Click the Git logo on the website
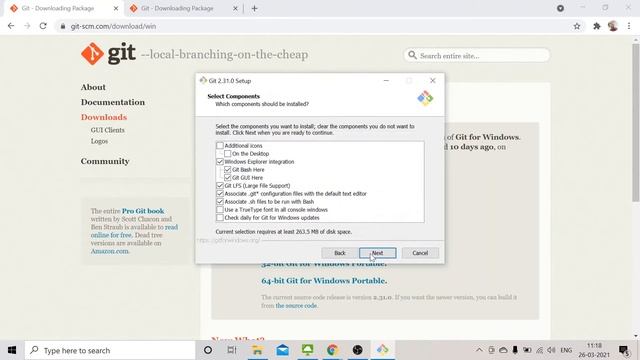 108,53
